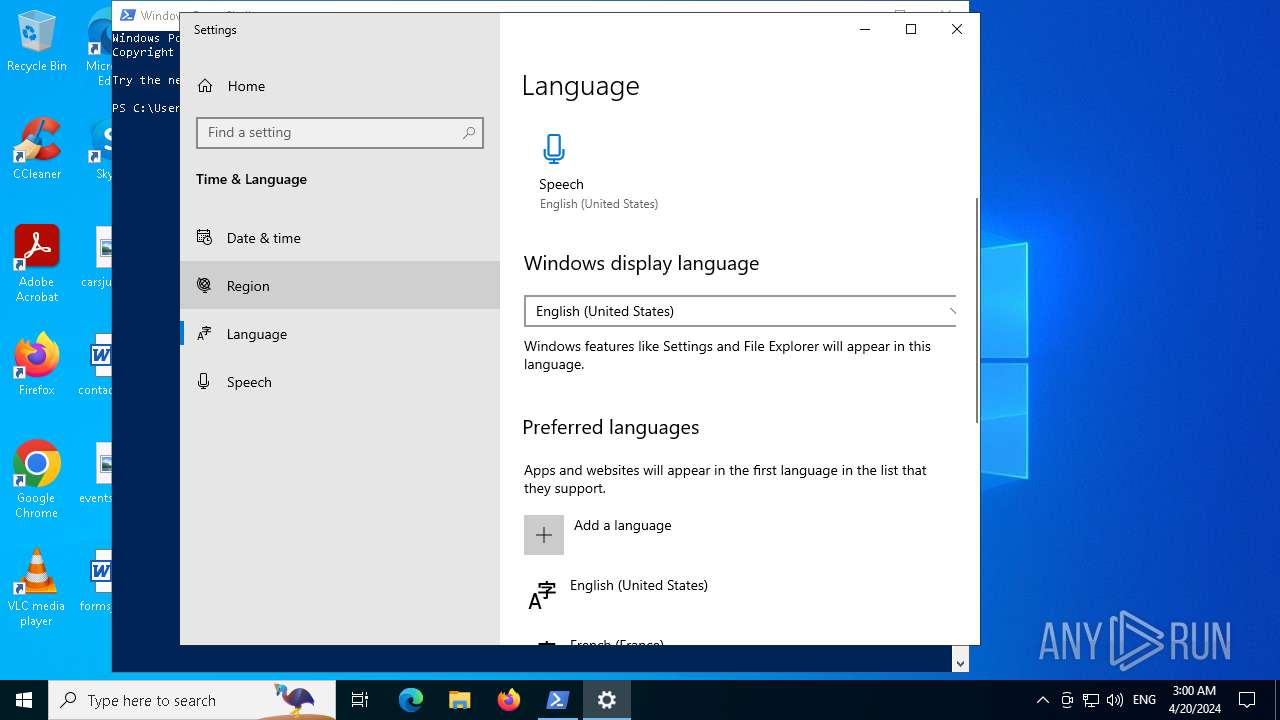Click ENG input language indicator
The image size is (1280, 720).
click(x=1145, y=700)
